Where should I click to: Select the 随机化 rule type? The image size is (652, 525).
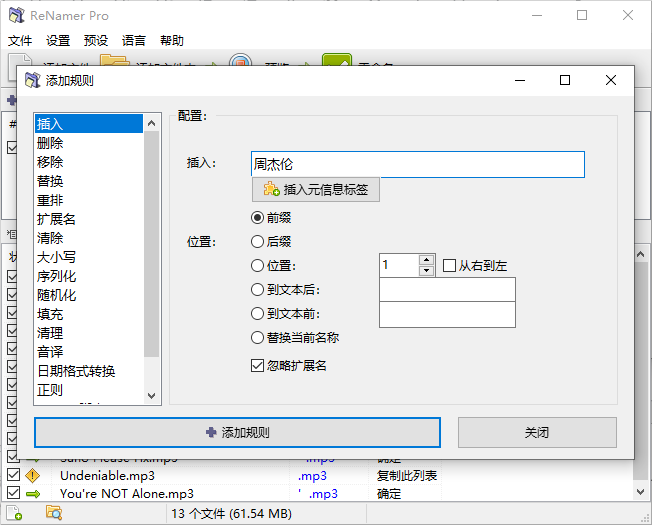[89, 295]
